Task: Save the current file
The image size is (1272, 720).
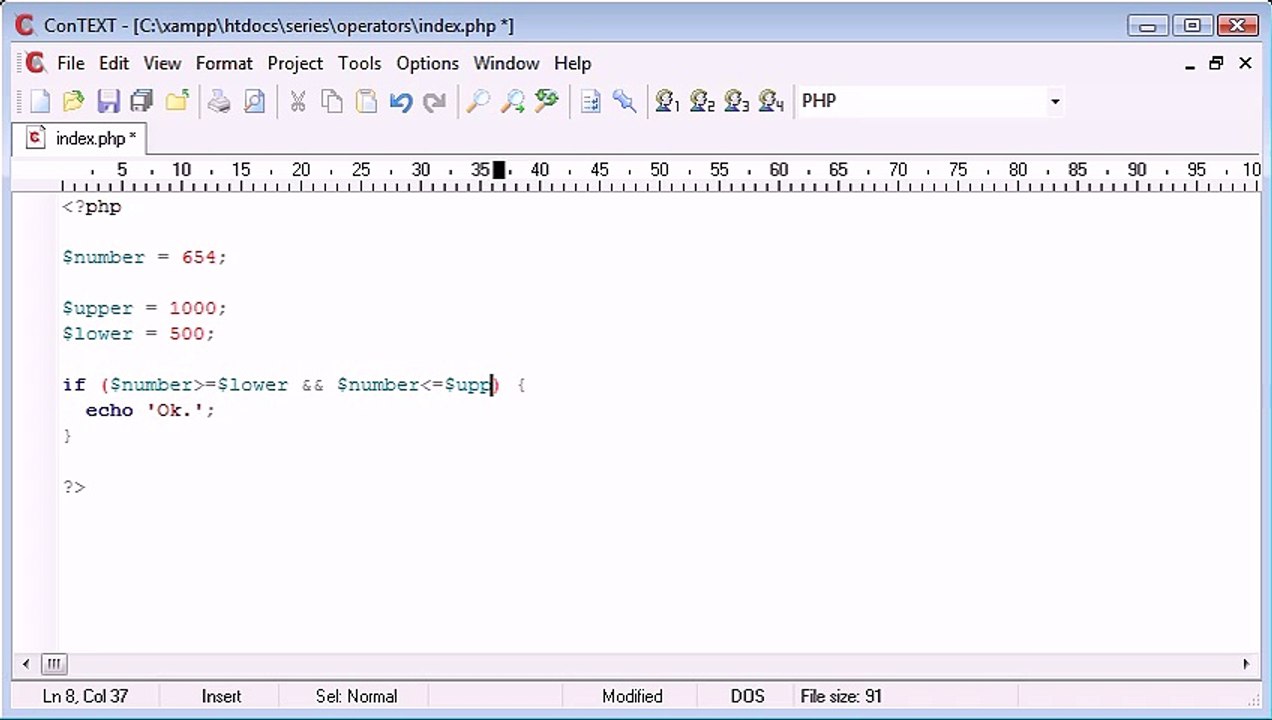Action: tap(108, 101)
